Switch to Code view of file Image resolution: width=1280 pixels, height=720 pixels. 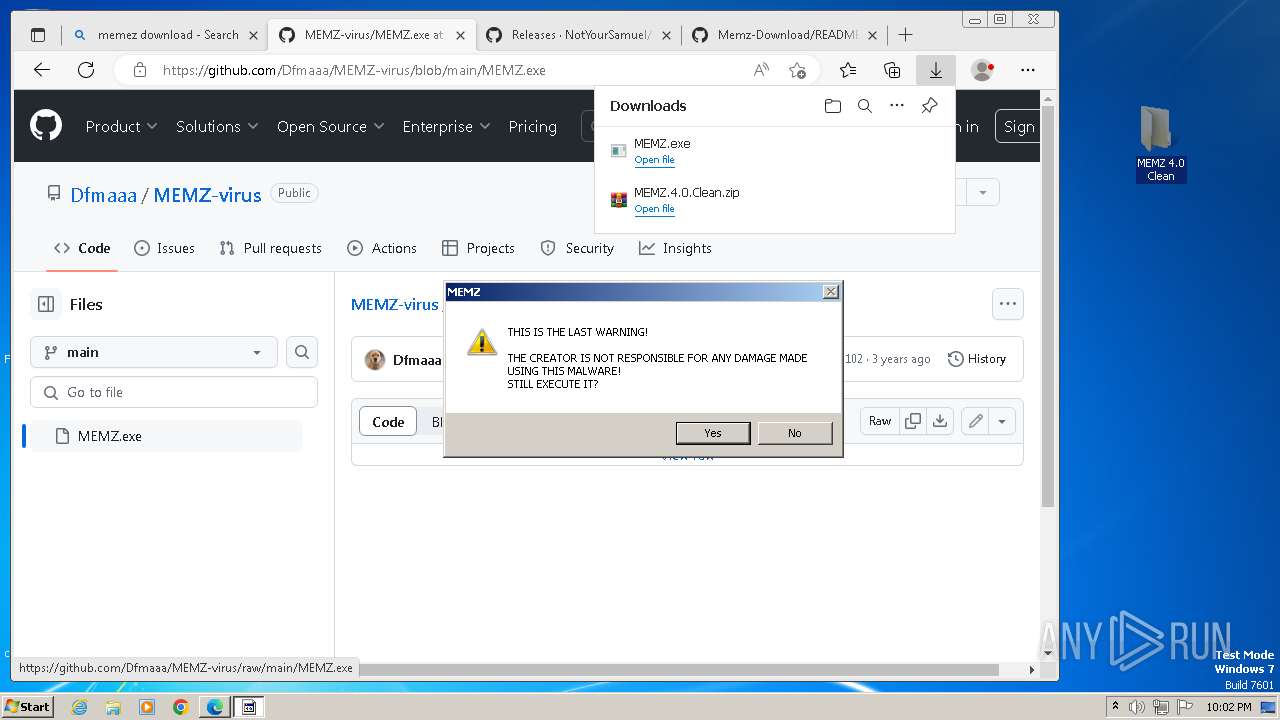coord(388,422)
